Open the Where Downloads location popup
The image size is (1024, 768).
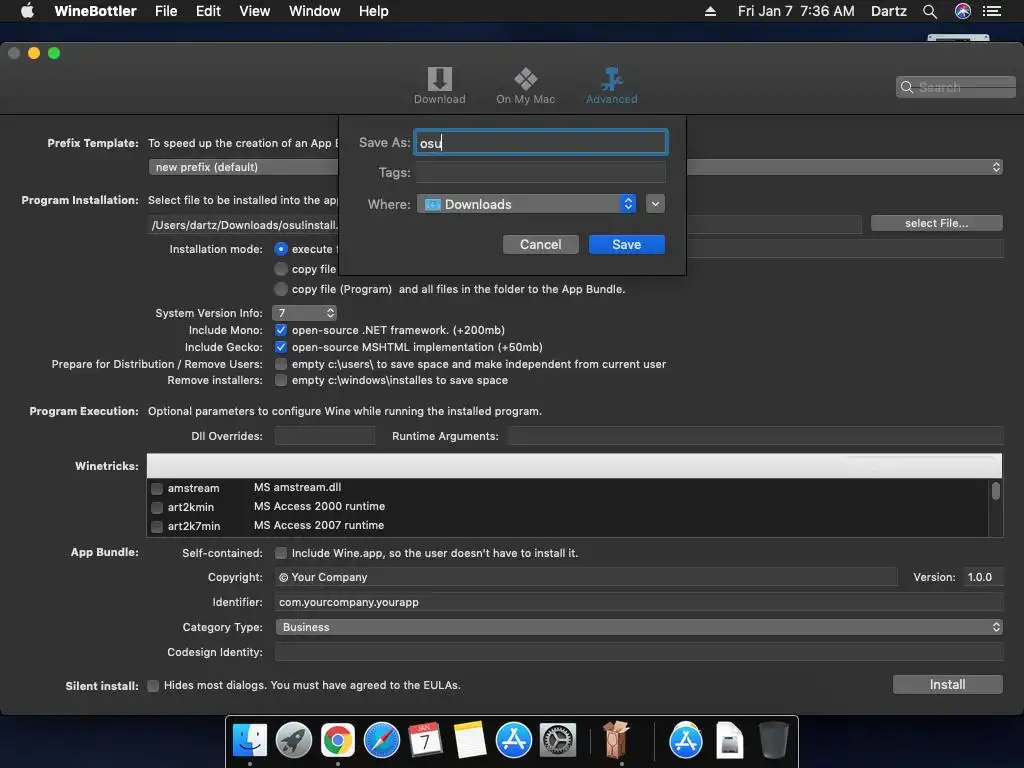(x=526, y=204)
